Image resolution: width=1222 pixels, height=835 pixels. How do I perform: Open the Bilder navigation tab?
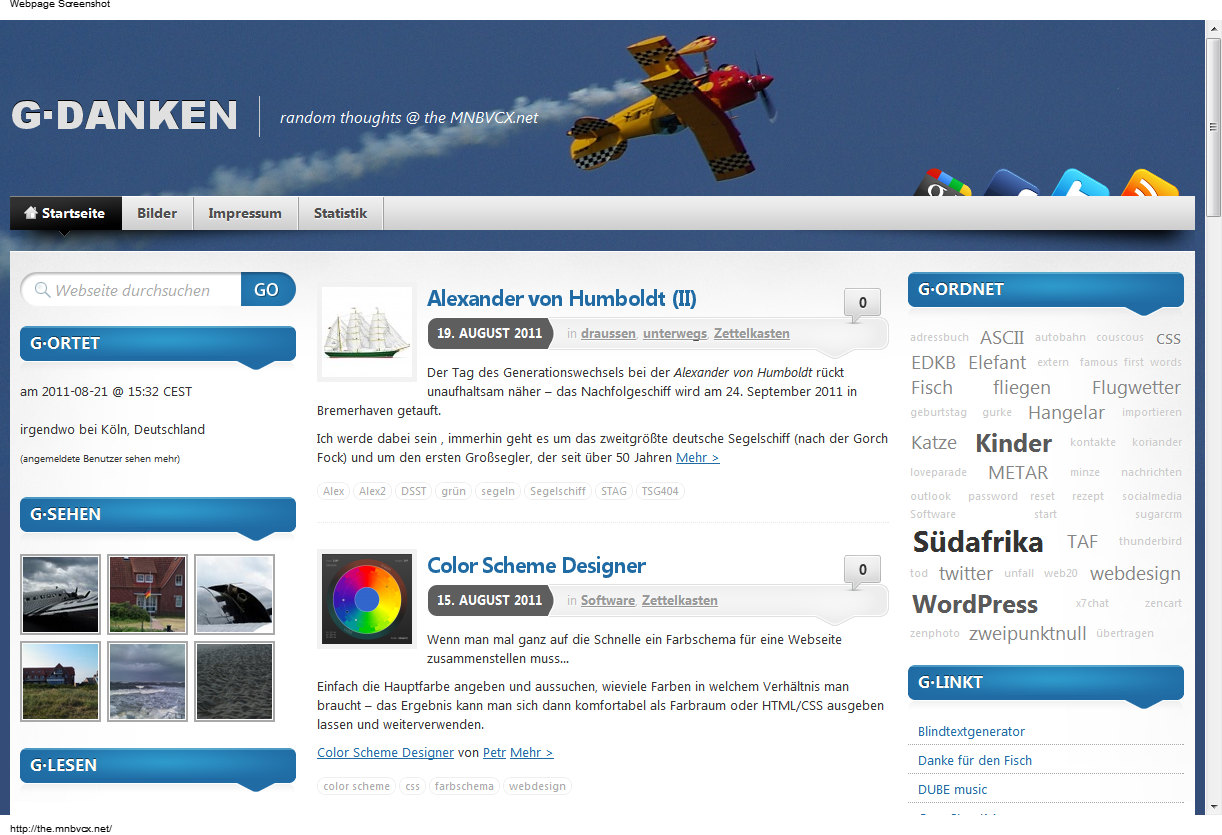point(157,213)
